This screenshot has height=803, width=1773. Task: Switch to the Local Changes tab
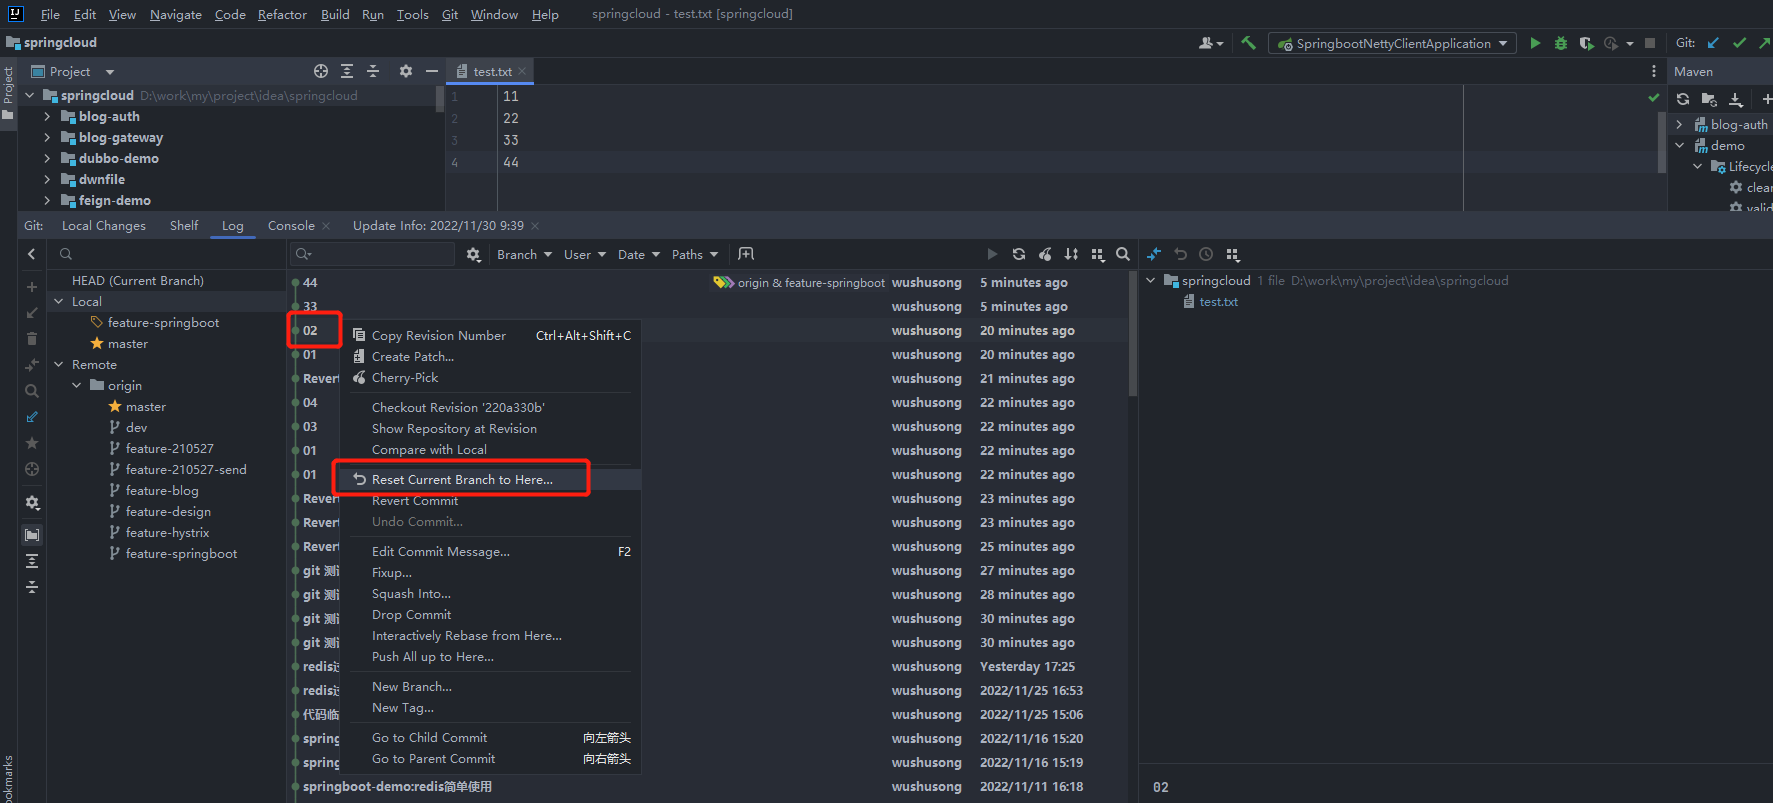(103, 225)
